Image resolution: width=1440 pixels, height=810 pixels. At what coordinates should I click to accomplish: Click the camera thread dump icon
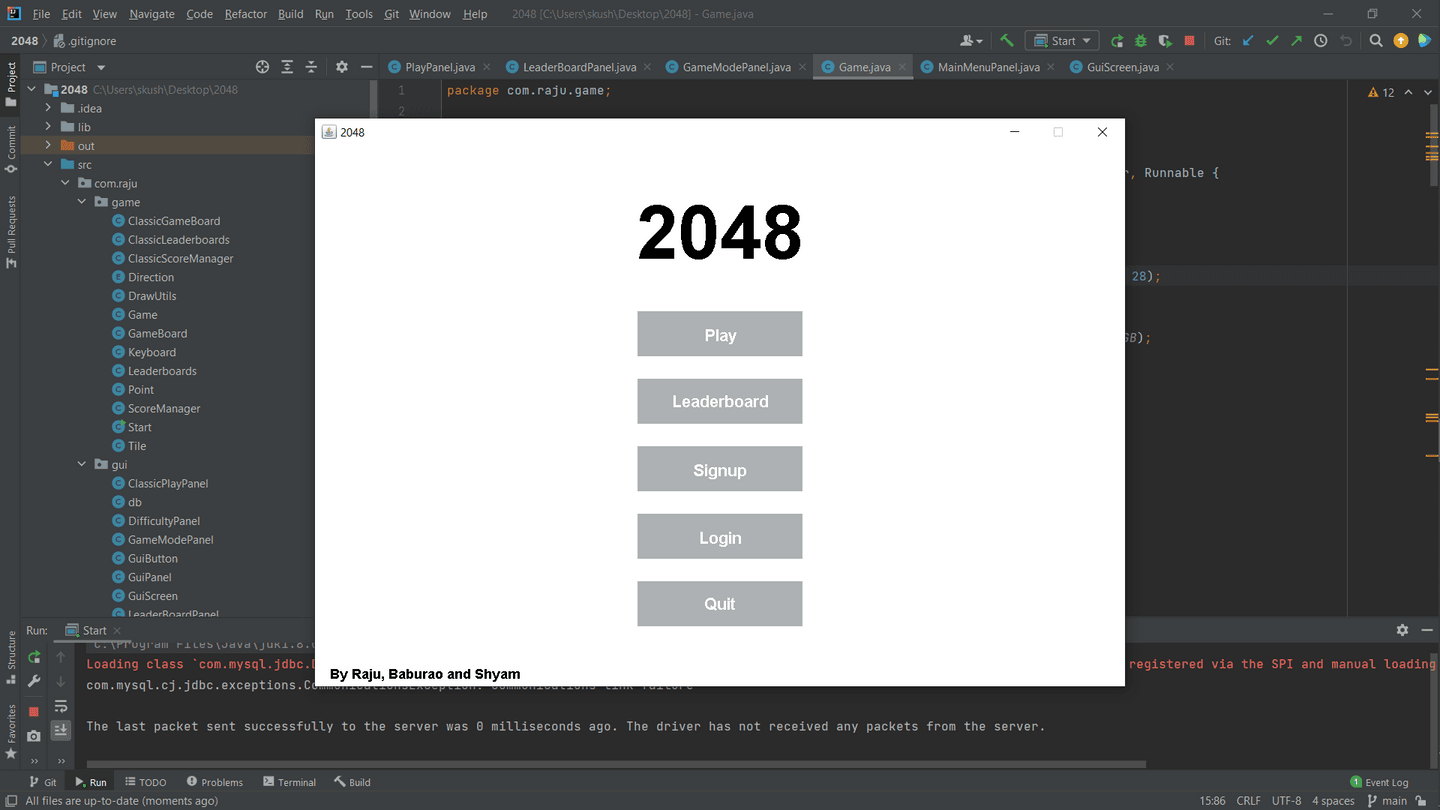point(34,736)
